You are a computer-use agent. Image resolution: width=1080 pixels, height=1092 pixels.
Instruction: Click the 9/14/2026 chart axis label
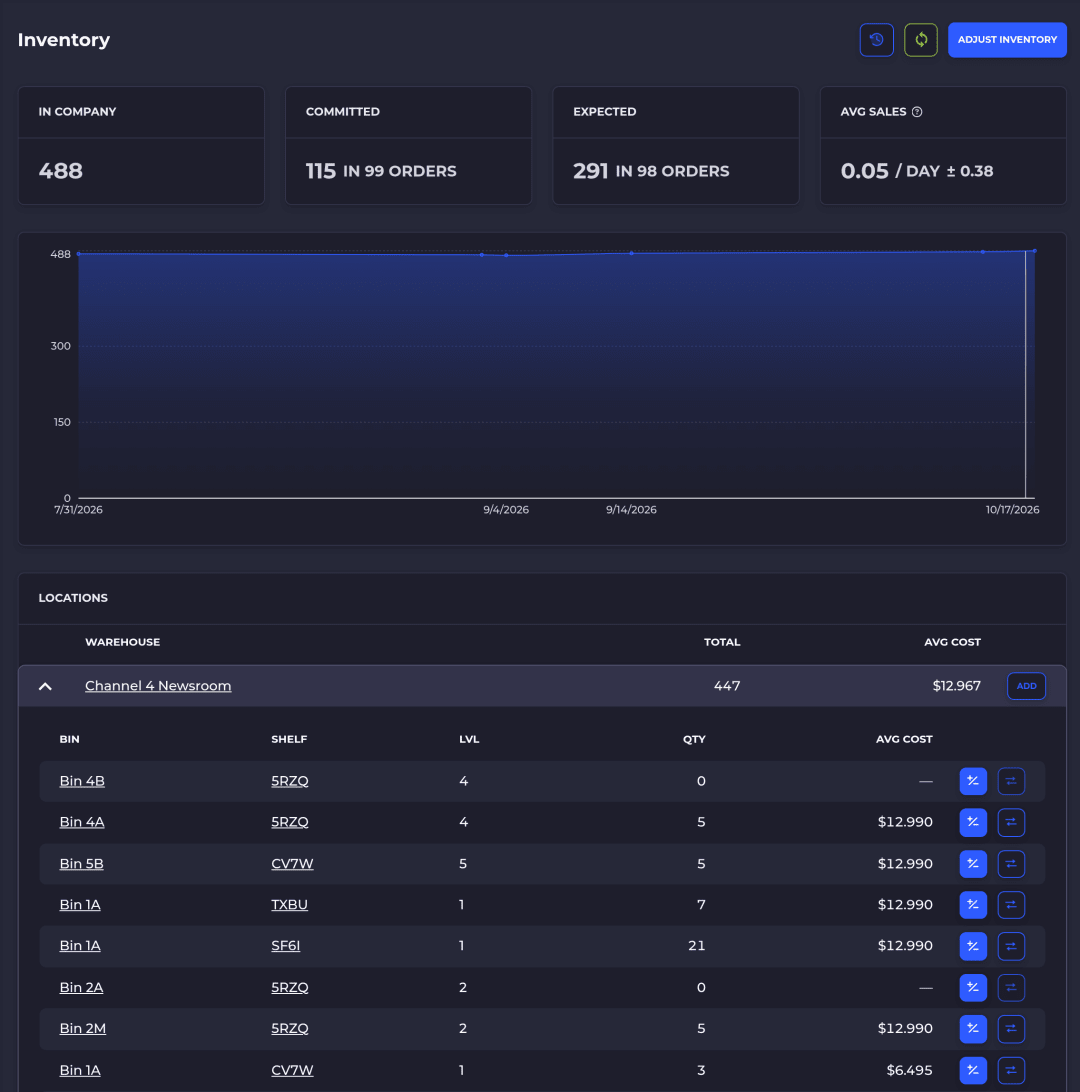[x=631, y=510]
